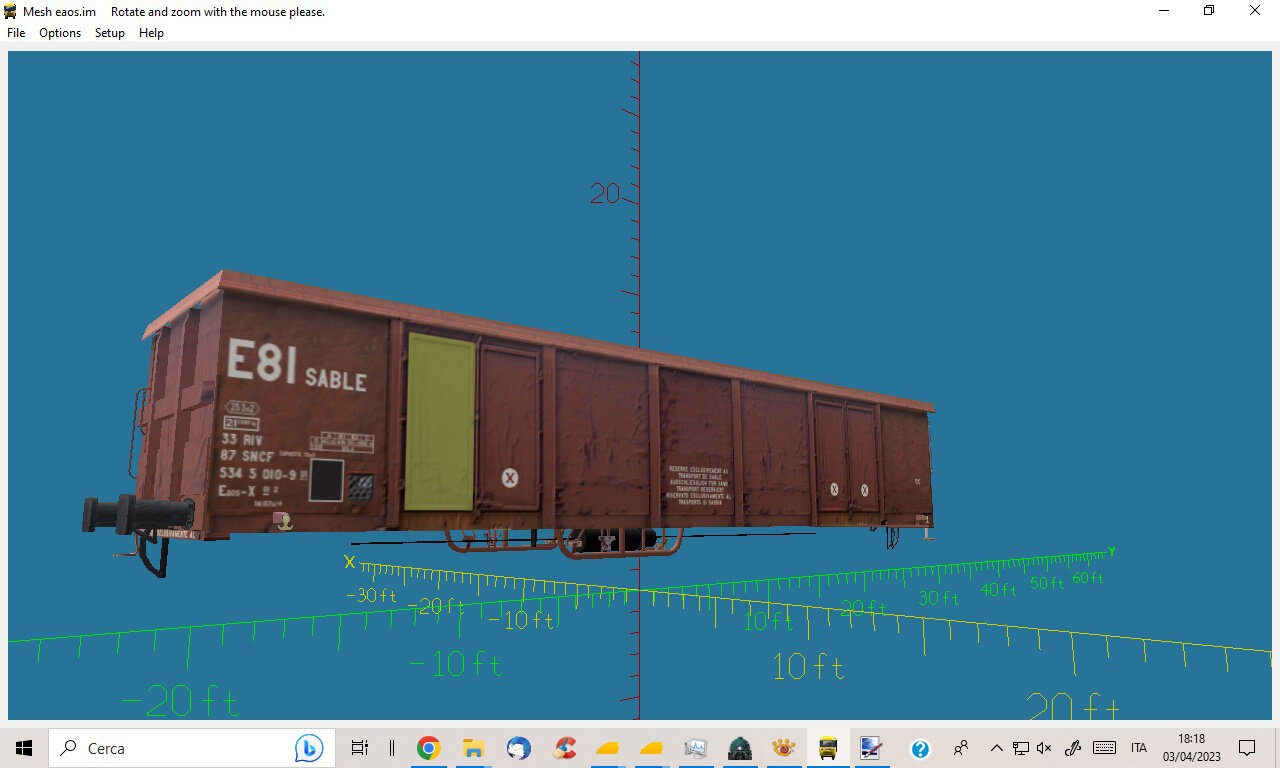This screenshot has height=768, width=1280.
Task: Open File Explorer from the taskbar
Action: [x=473, y=748]
